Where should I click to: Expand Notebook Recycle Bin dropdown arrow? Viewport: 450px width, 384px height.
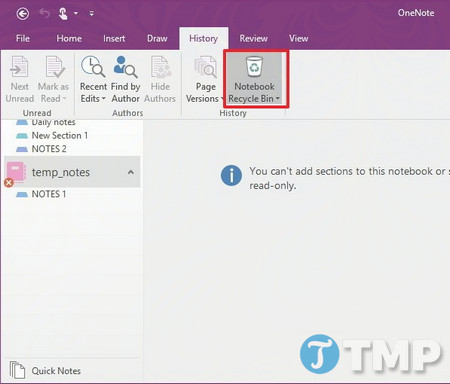pyautogui.click(x=277, y=98)
